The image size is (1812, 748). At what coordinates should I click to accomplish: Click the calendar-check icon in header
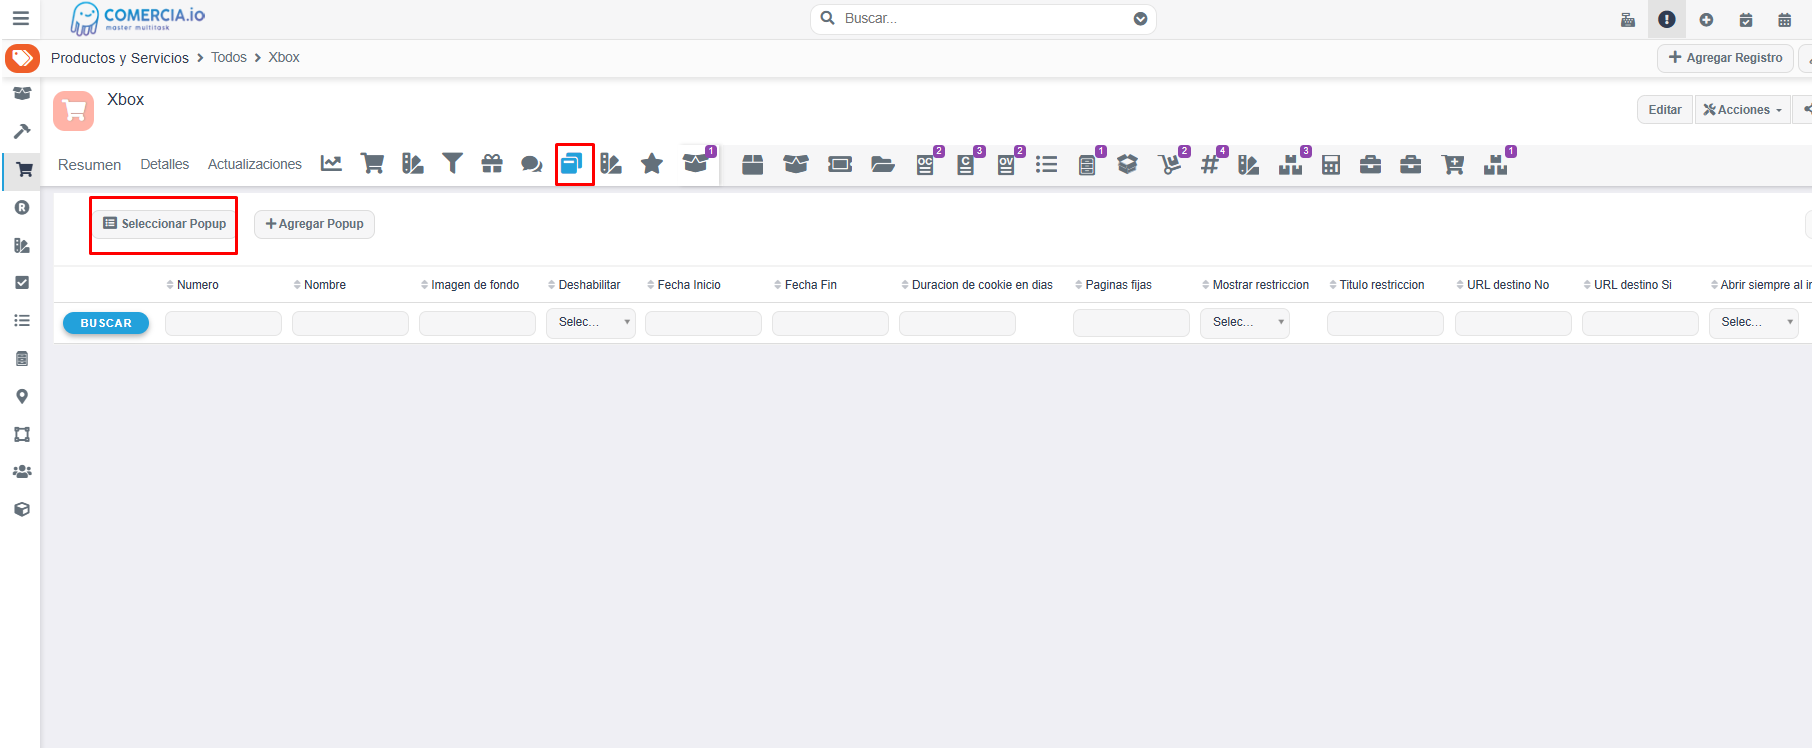point(1746,20)
